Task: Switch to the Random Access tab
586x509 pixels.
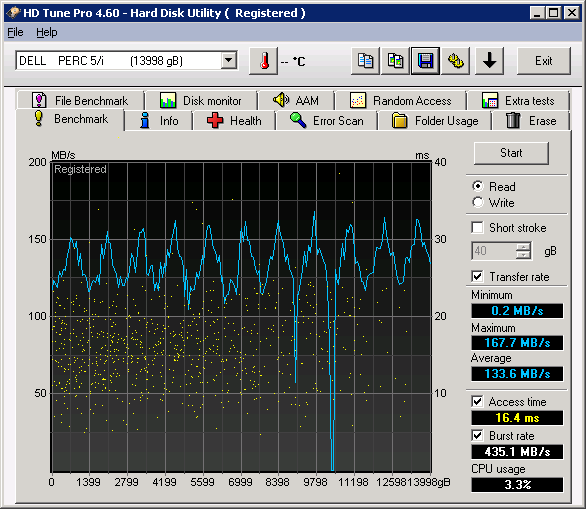Action: point(401,101)
